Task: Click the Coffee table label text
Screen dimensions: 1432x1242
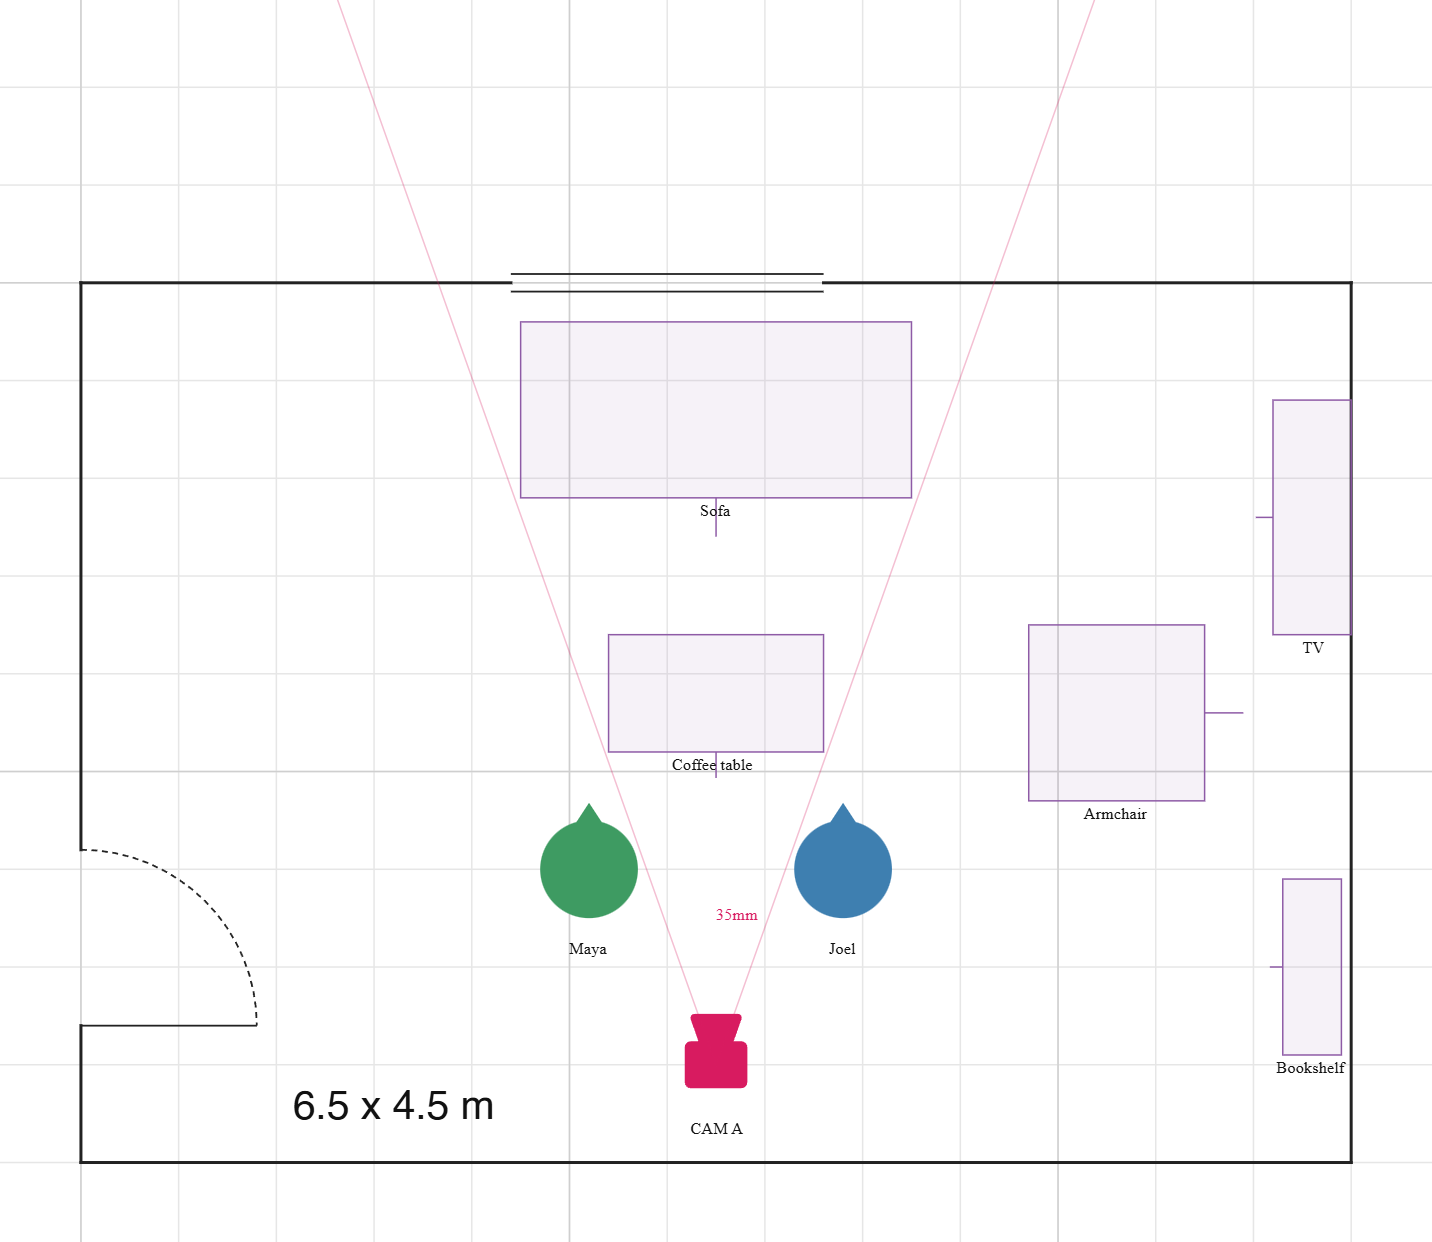Action: pyautogui.click(x=712, y=765)
